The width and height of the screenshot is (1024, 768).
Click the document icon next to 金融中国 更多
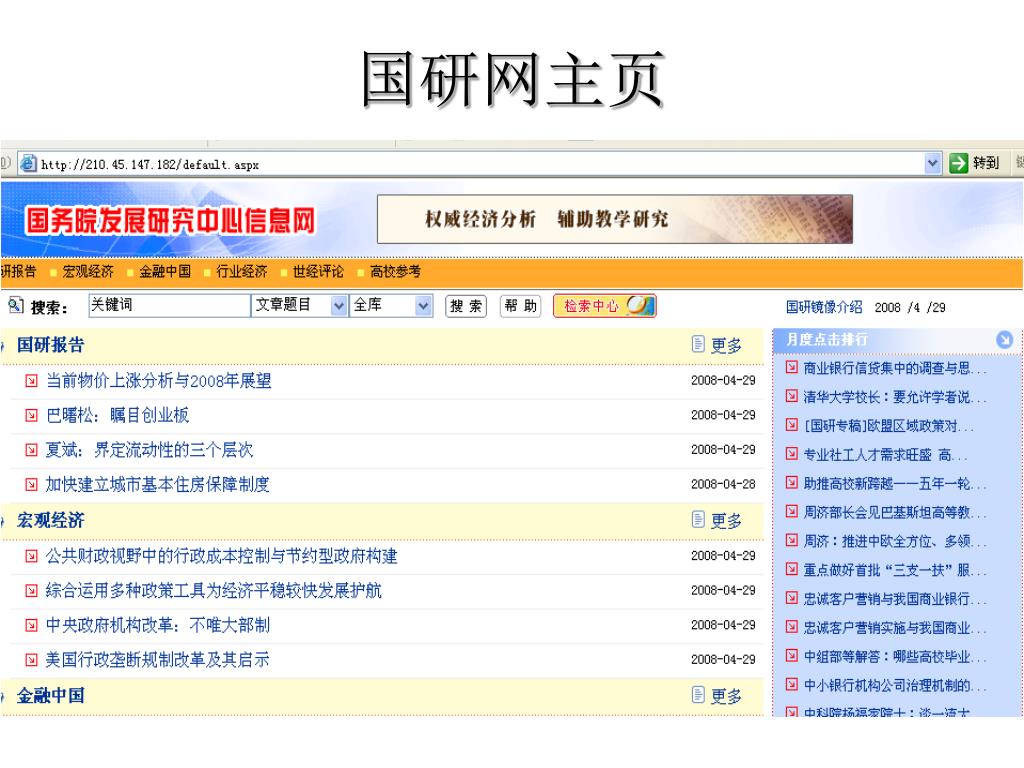click(x=697, y=694)
